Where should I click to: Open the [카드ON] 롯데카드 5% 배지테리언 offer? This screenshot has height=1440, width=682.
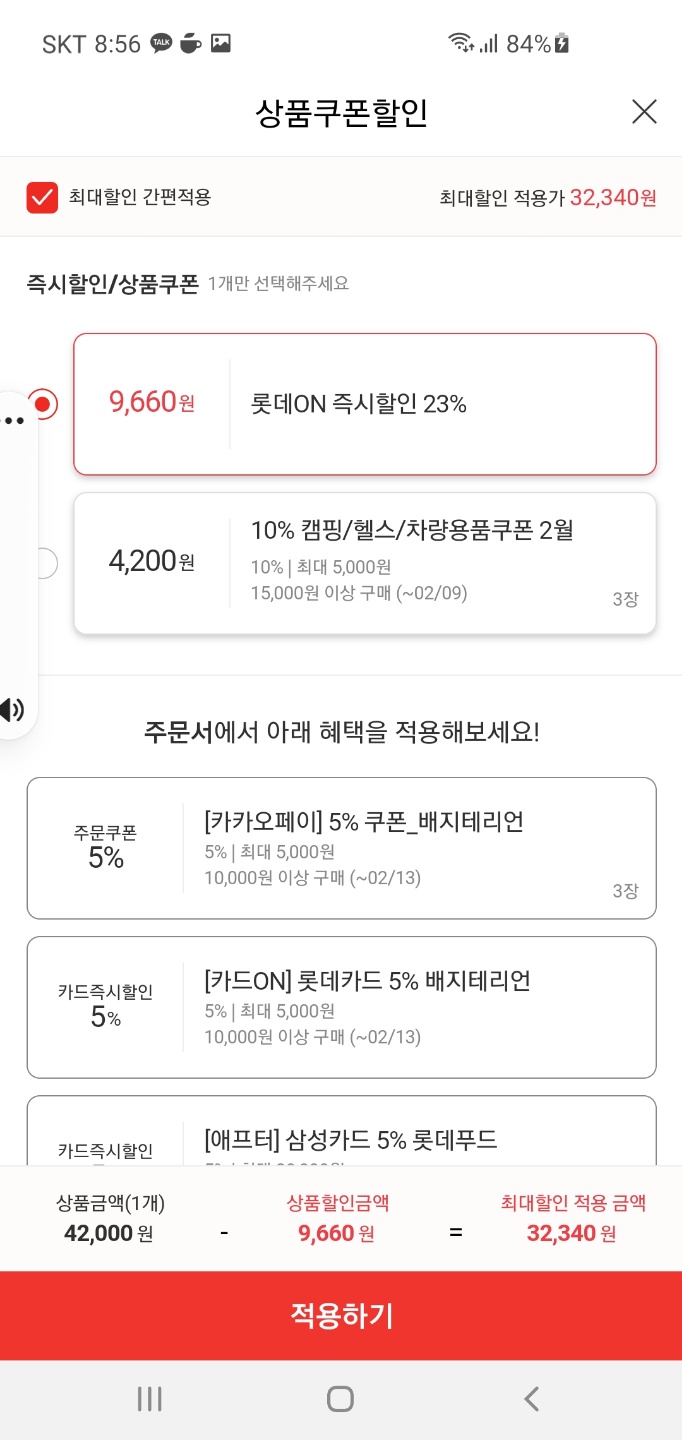(341, 1007)
